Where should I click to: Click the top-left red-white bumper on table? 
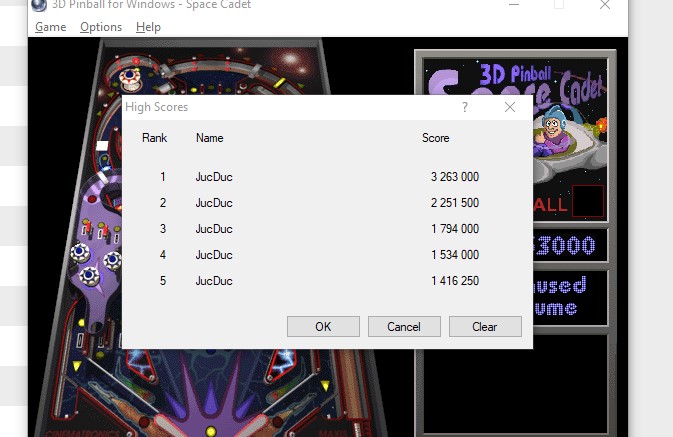130,79
